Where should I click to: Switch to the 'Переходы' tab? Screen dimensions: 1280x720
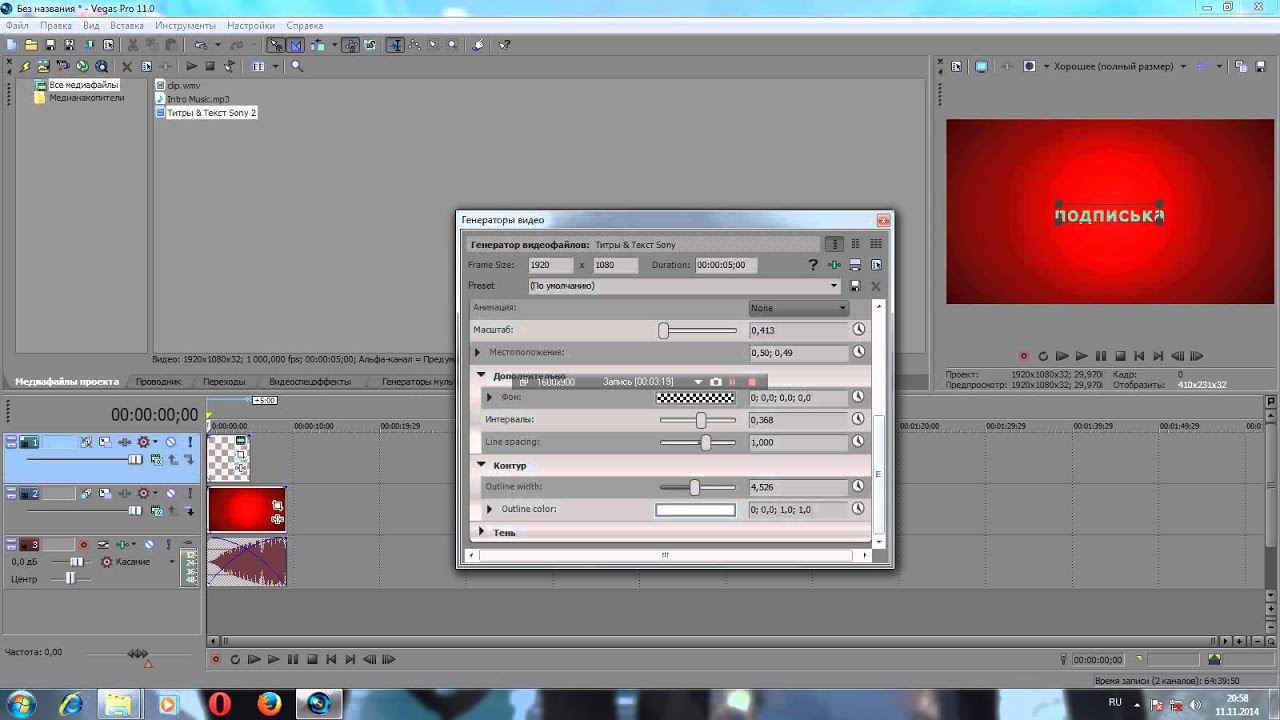pos(224,382)
